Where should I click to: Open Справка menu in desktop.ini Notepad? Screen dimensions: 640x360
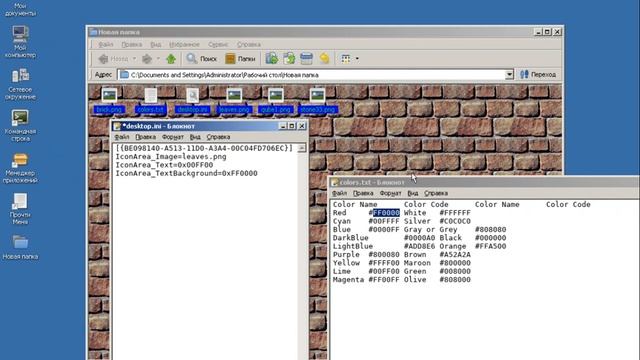(218, 137)
